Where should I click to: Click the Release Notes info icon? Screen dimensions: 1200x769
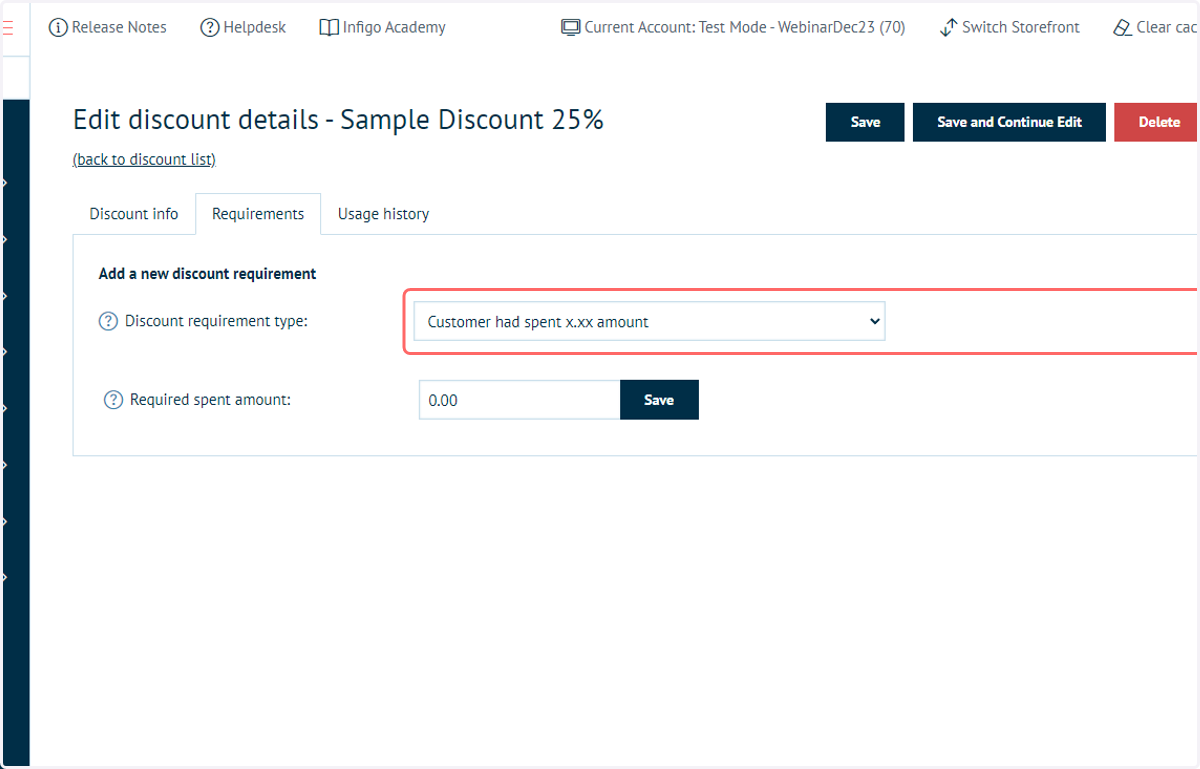[58, 27]
